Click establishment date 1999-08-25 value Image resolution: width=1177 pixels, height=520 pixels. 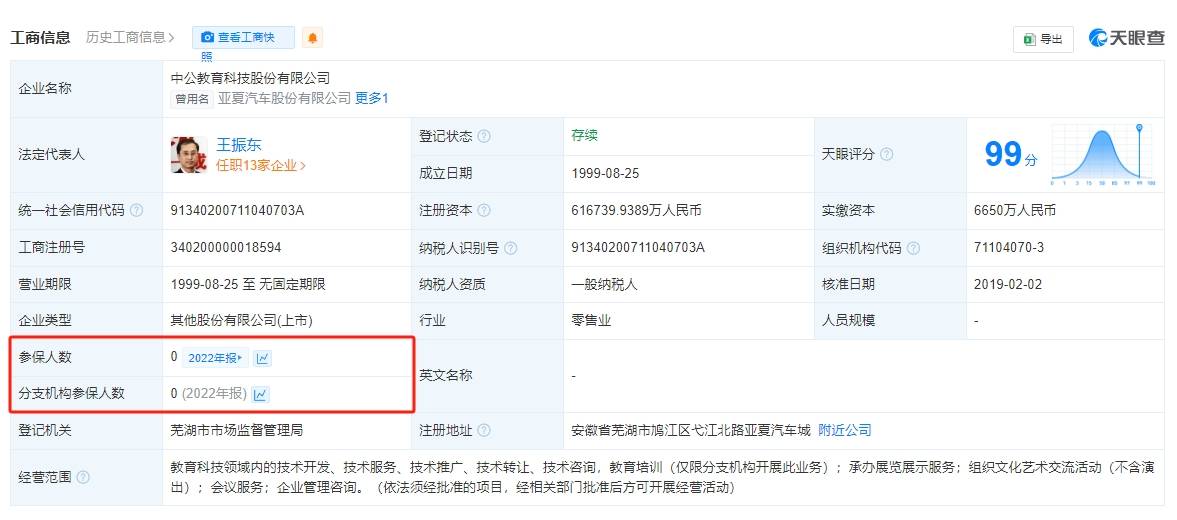click(605, 173)
